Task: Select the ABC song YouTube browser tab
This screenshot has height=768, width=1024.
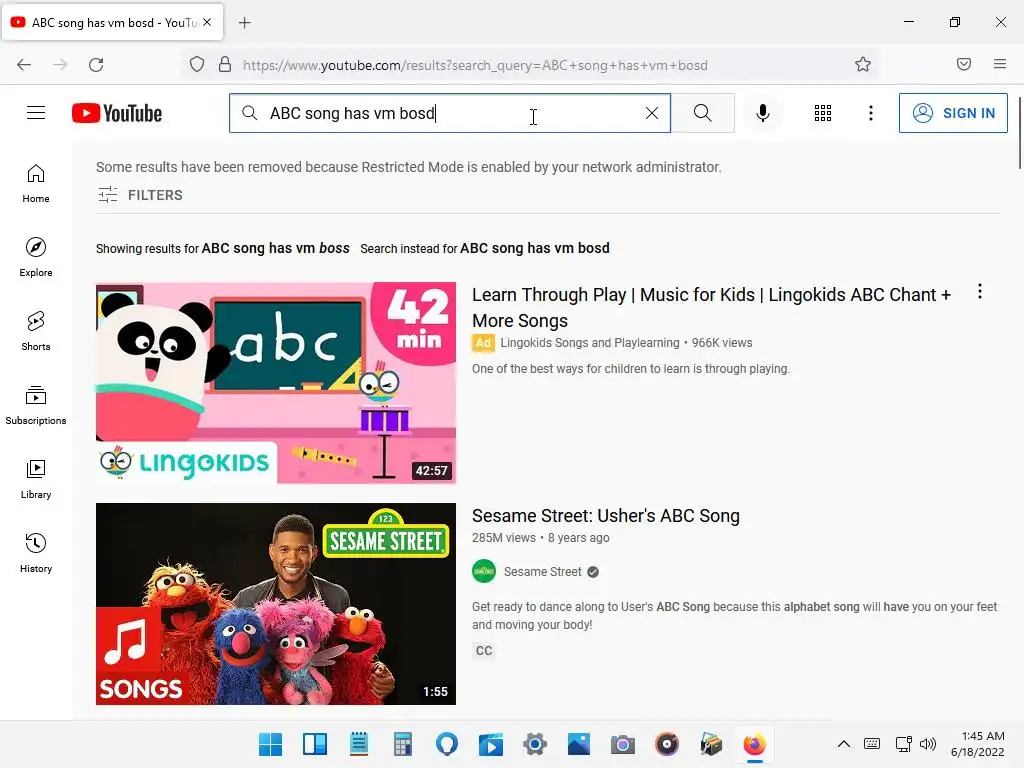Action: pyautogui.click(x=112, y=22)
